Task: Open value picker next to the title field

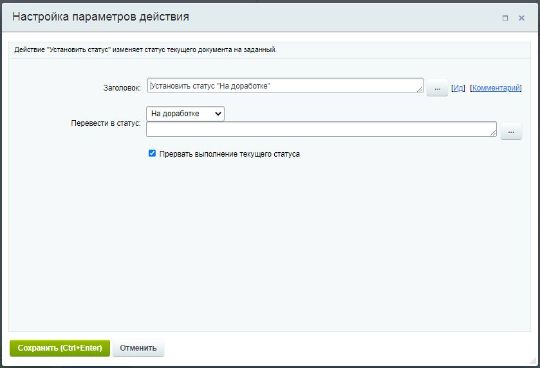Action: (437, 88)
